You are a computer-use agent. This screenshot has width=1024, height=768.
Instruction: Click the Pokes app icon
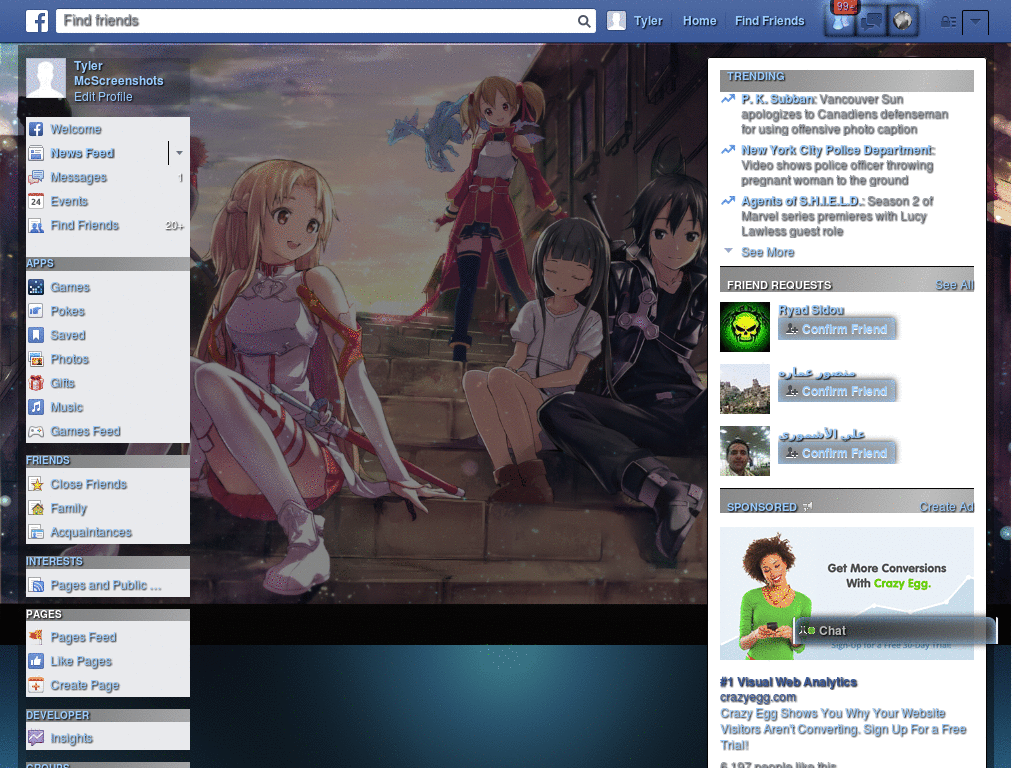[37, 312]
